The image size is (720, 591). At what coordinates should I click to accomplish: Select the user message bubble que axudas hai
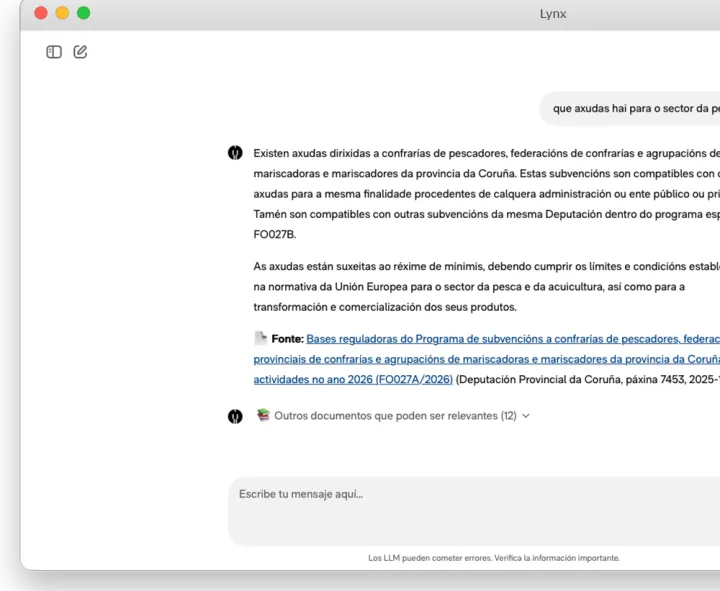[630, 109]
